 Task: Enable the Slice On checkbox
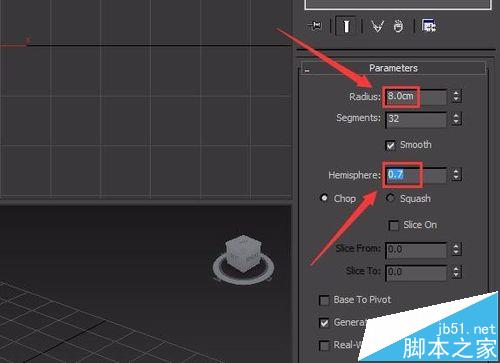pos(394,226)
